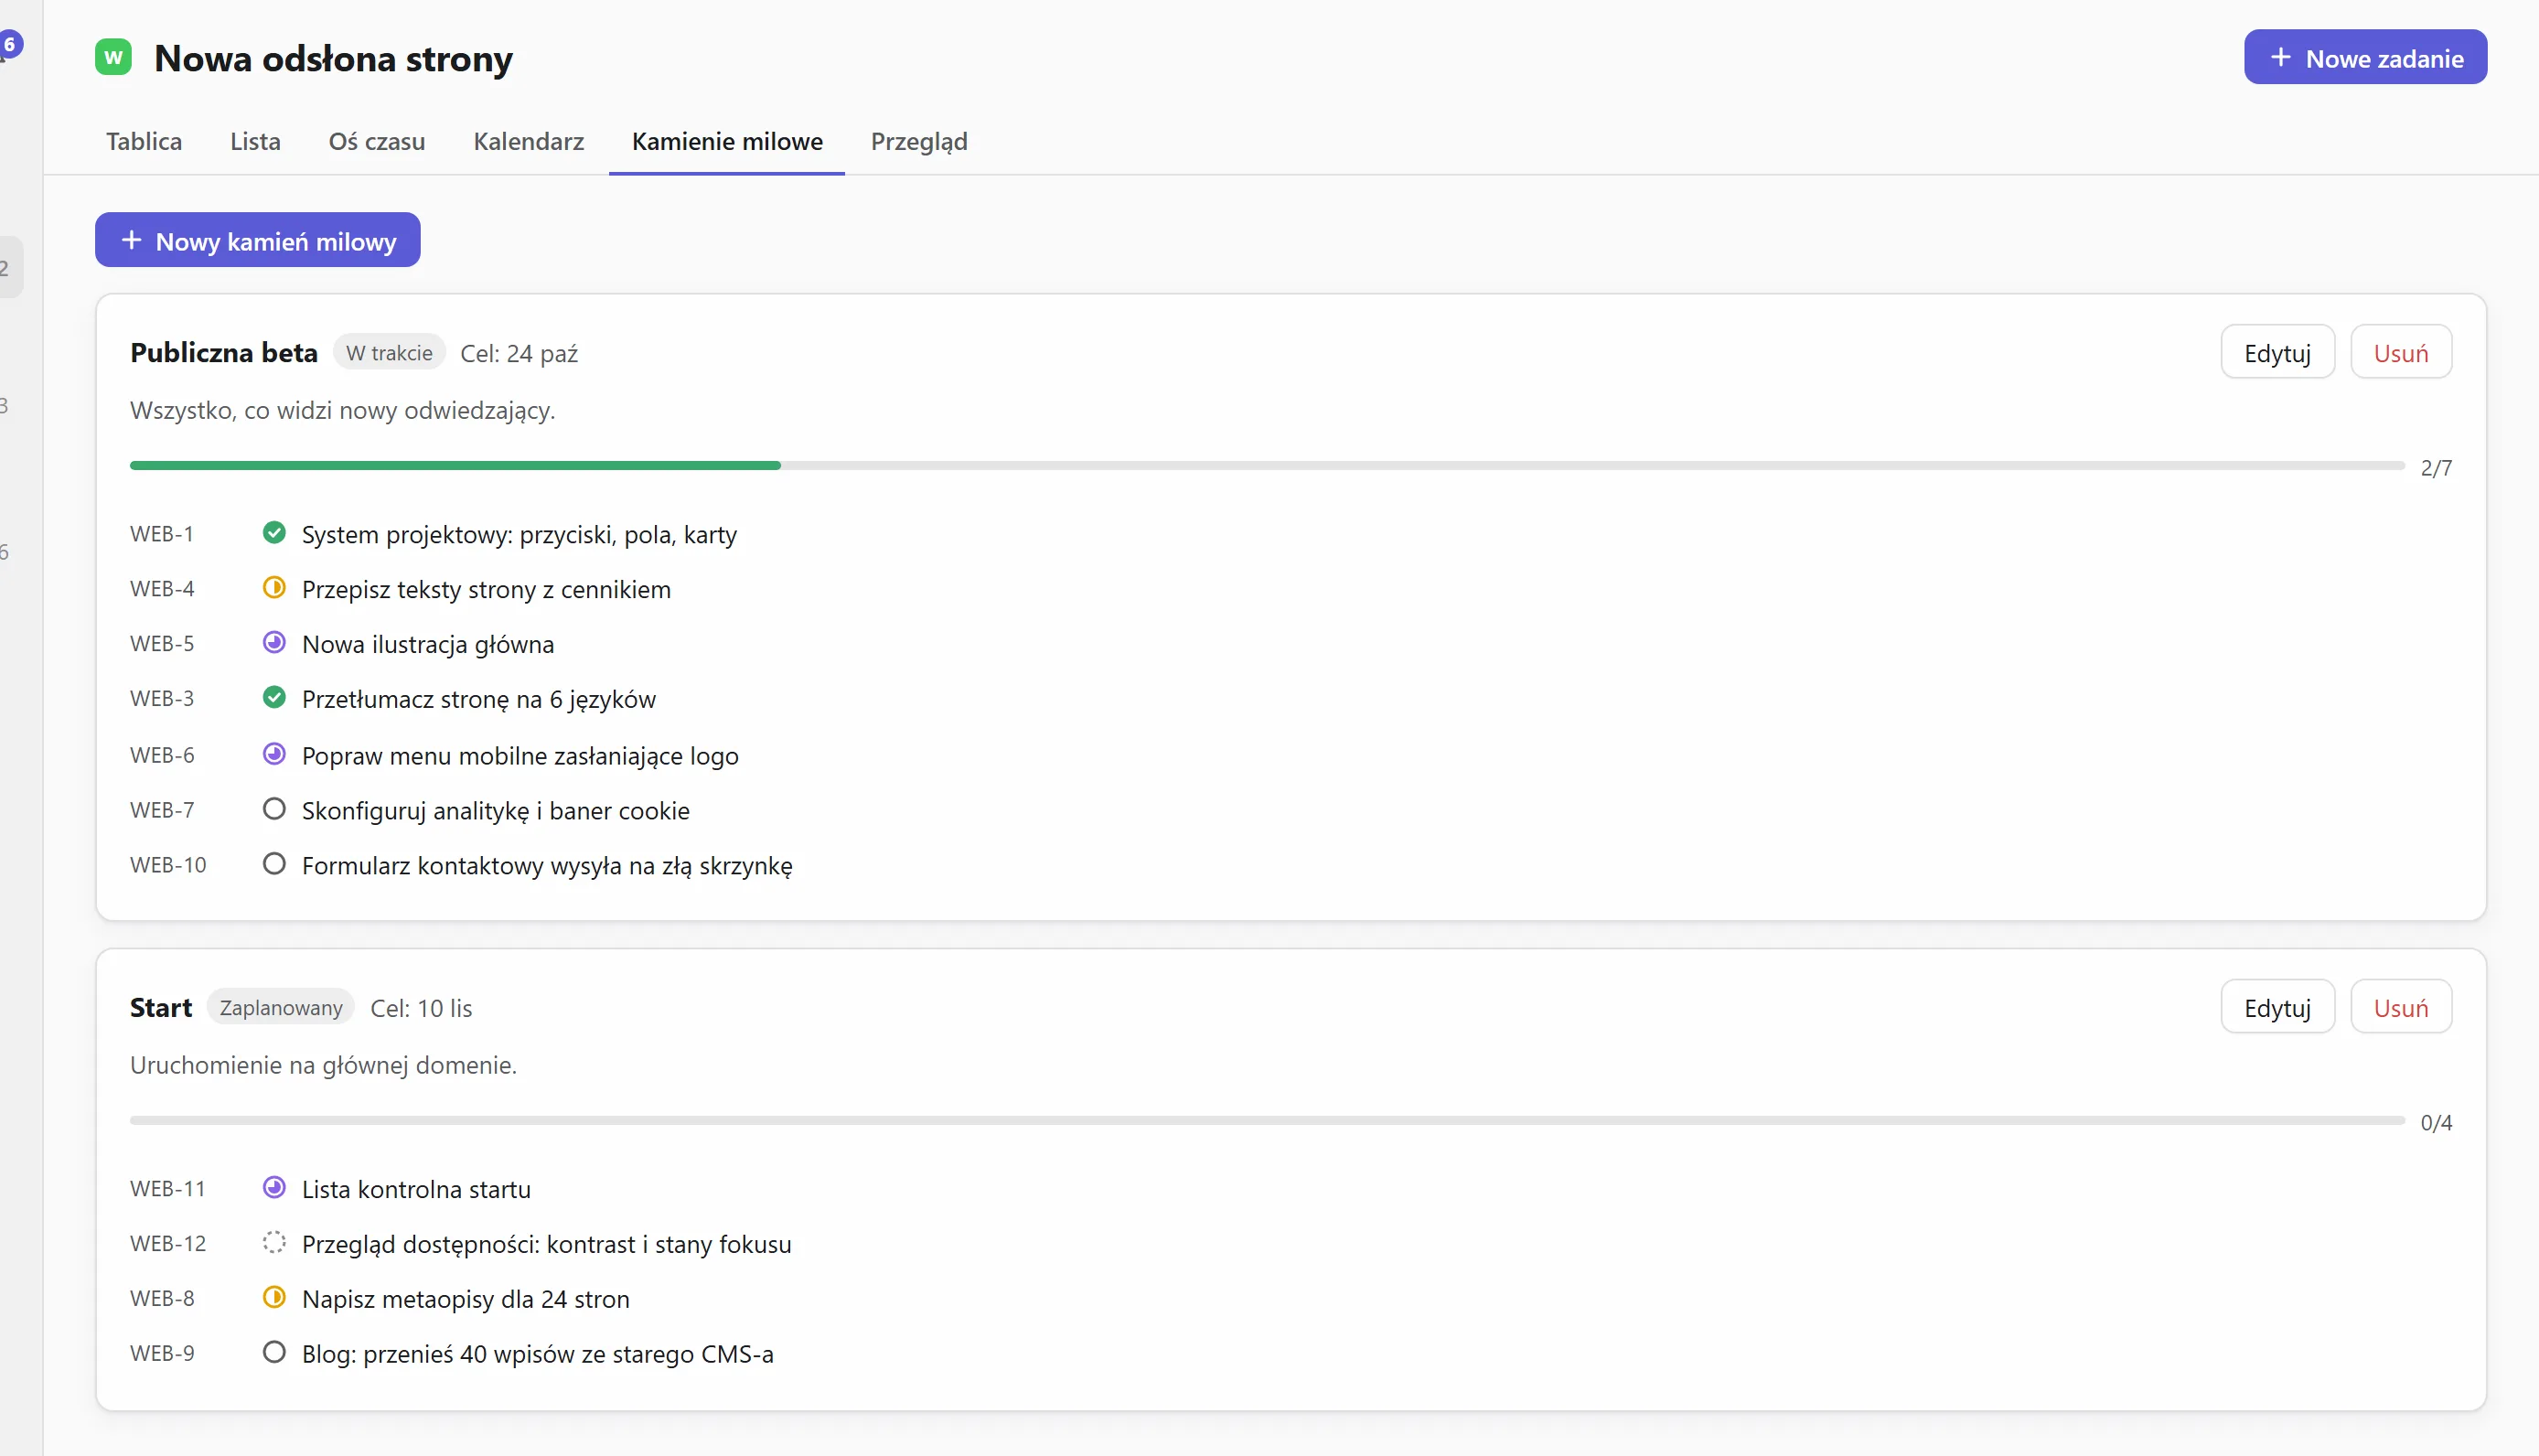Click the dashed circle status of WEB-12

(274, 1243)
